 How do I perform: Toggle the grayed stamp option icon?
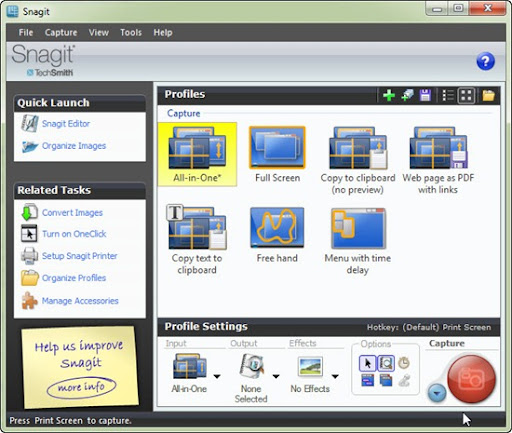(x=404, y=381)
